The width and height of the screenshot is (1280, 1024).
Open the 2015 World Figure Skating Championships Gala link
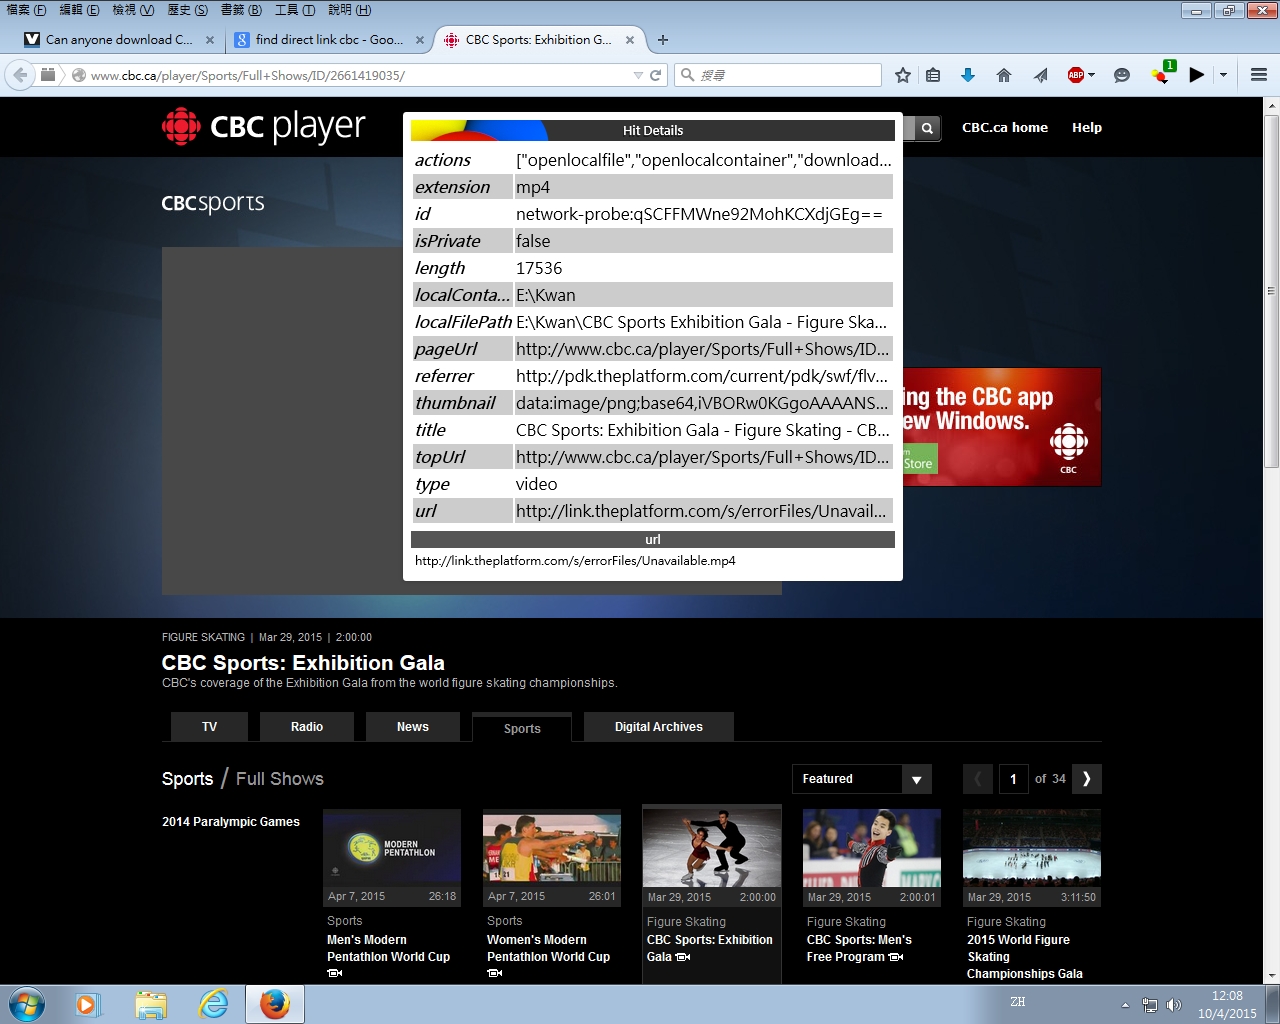point(1025,957)
